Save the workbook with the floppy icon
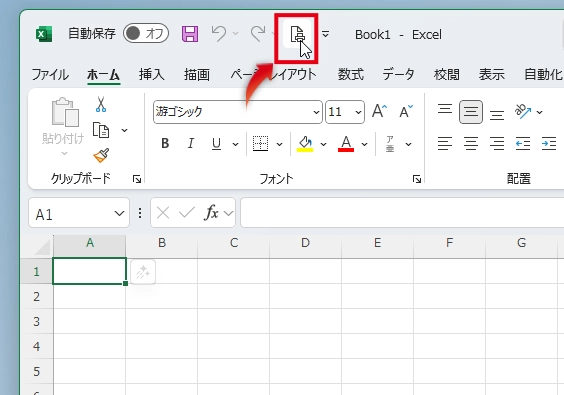 tap(190, 34)
